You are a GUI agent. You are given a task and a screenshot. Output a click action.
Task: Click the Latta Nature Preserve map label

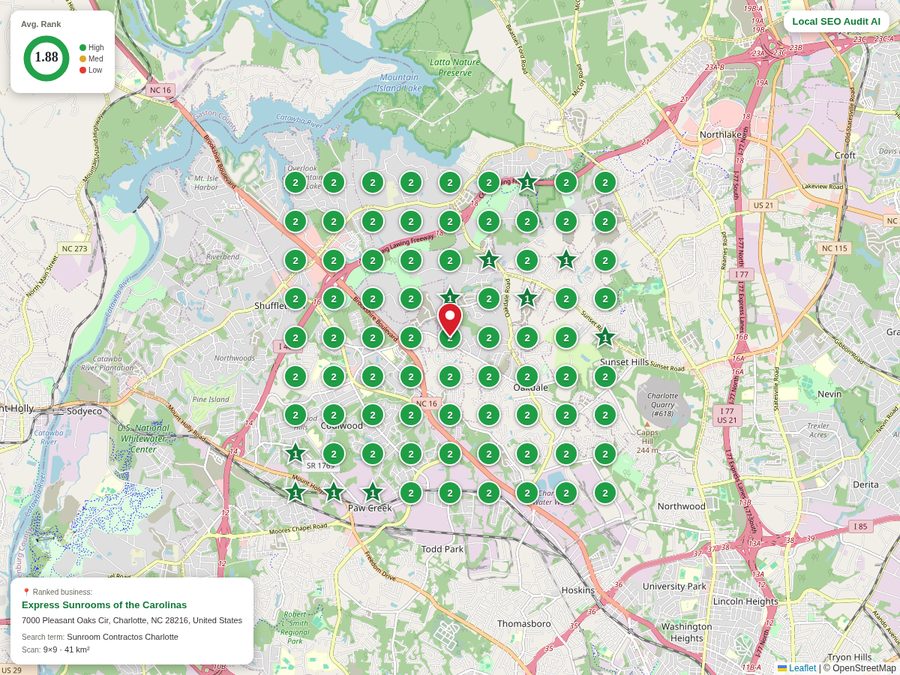[455, 67]
